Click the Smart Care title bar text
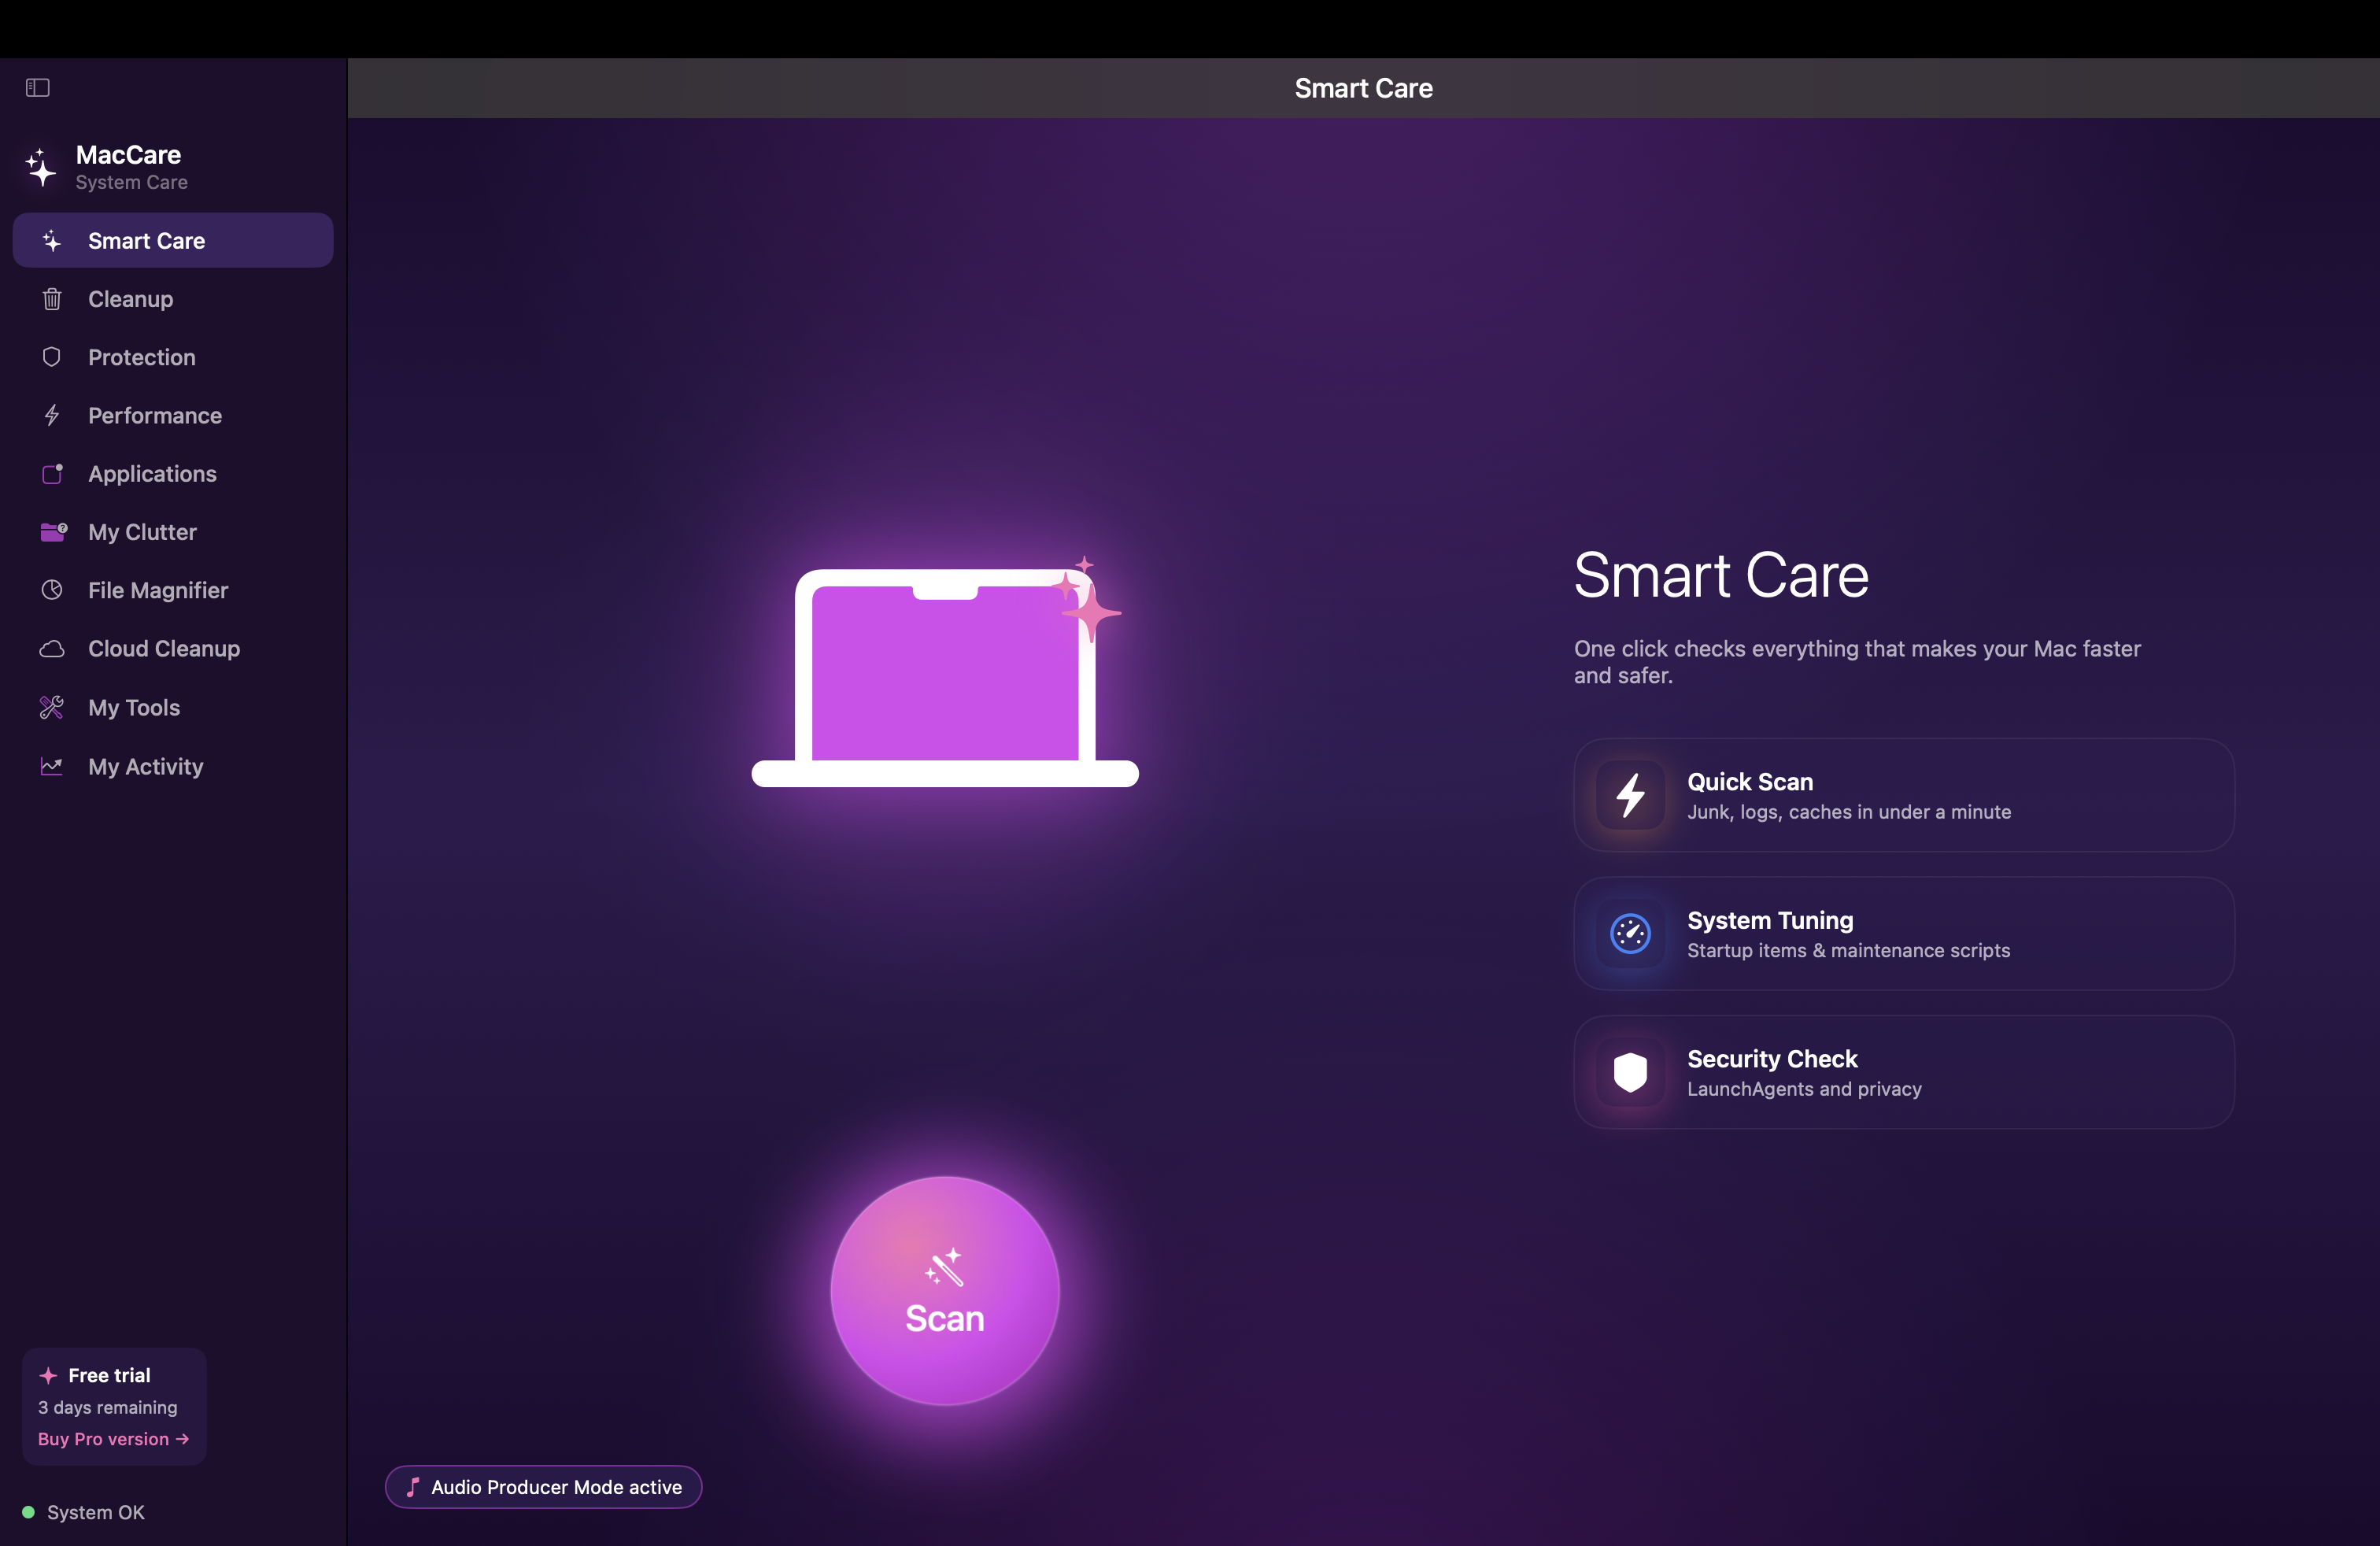 1363,88
